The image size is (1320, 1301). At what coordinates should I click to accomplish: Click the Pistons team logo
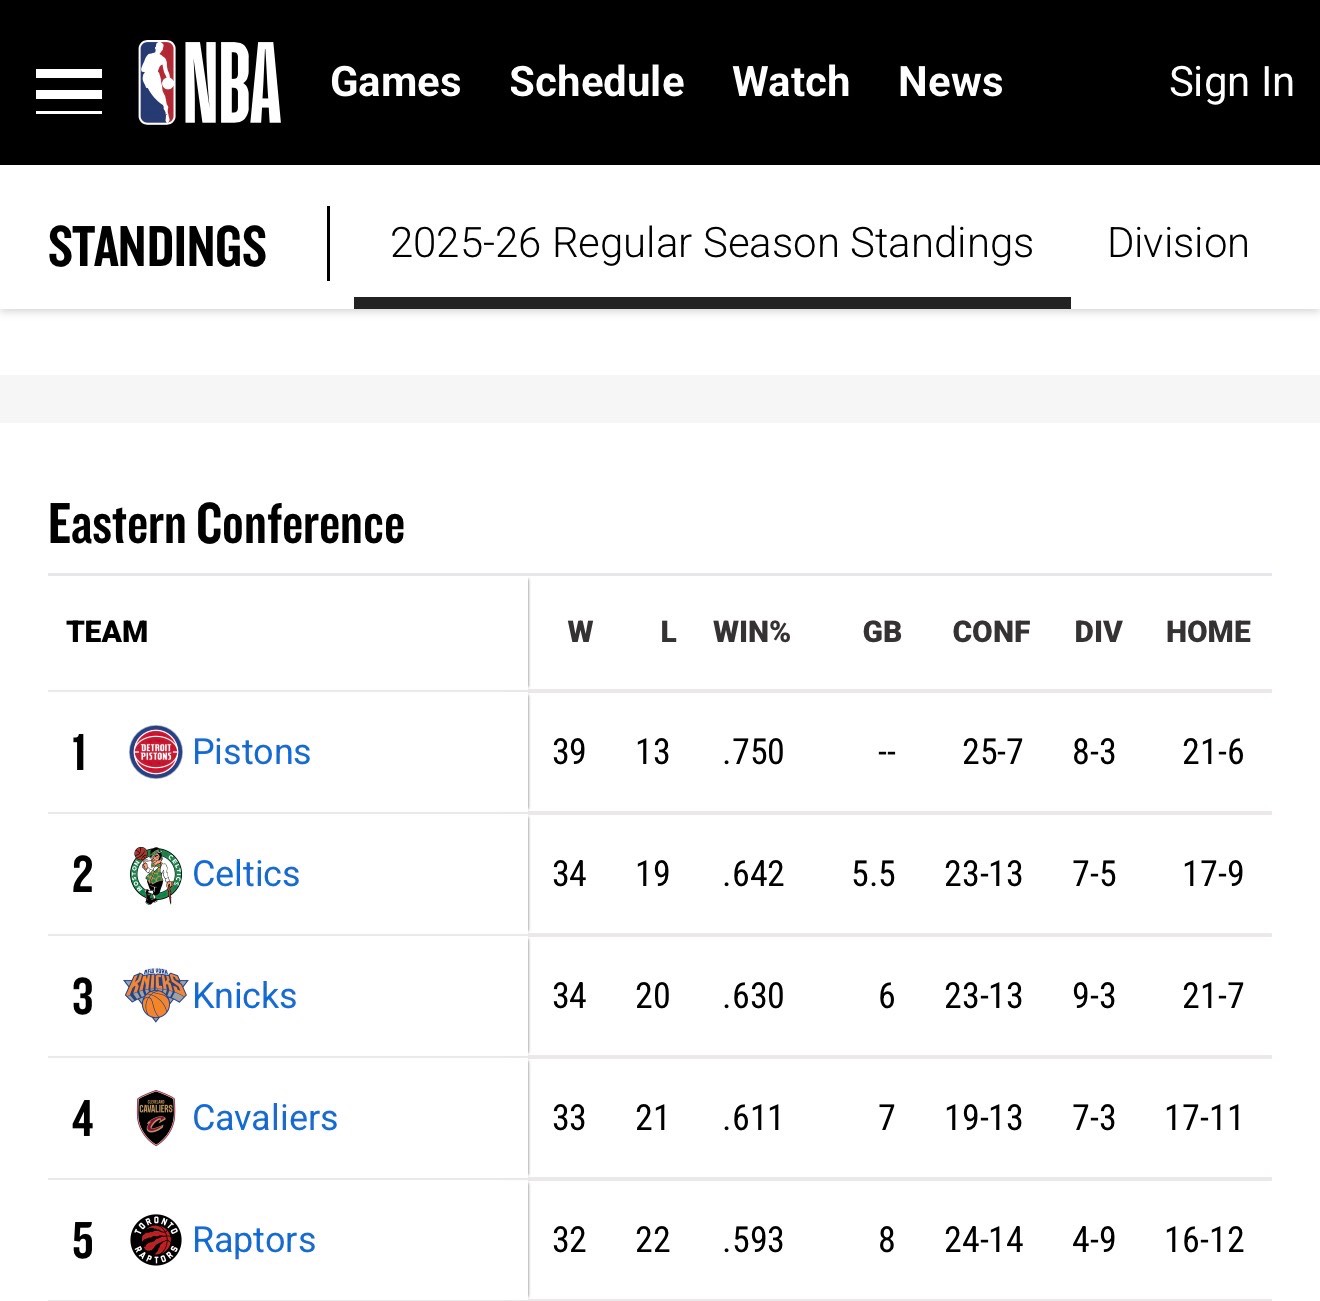[x=156, y=752]
